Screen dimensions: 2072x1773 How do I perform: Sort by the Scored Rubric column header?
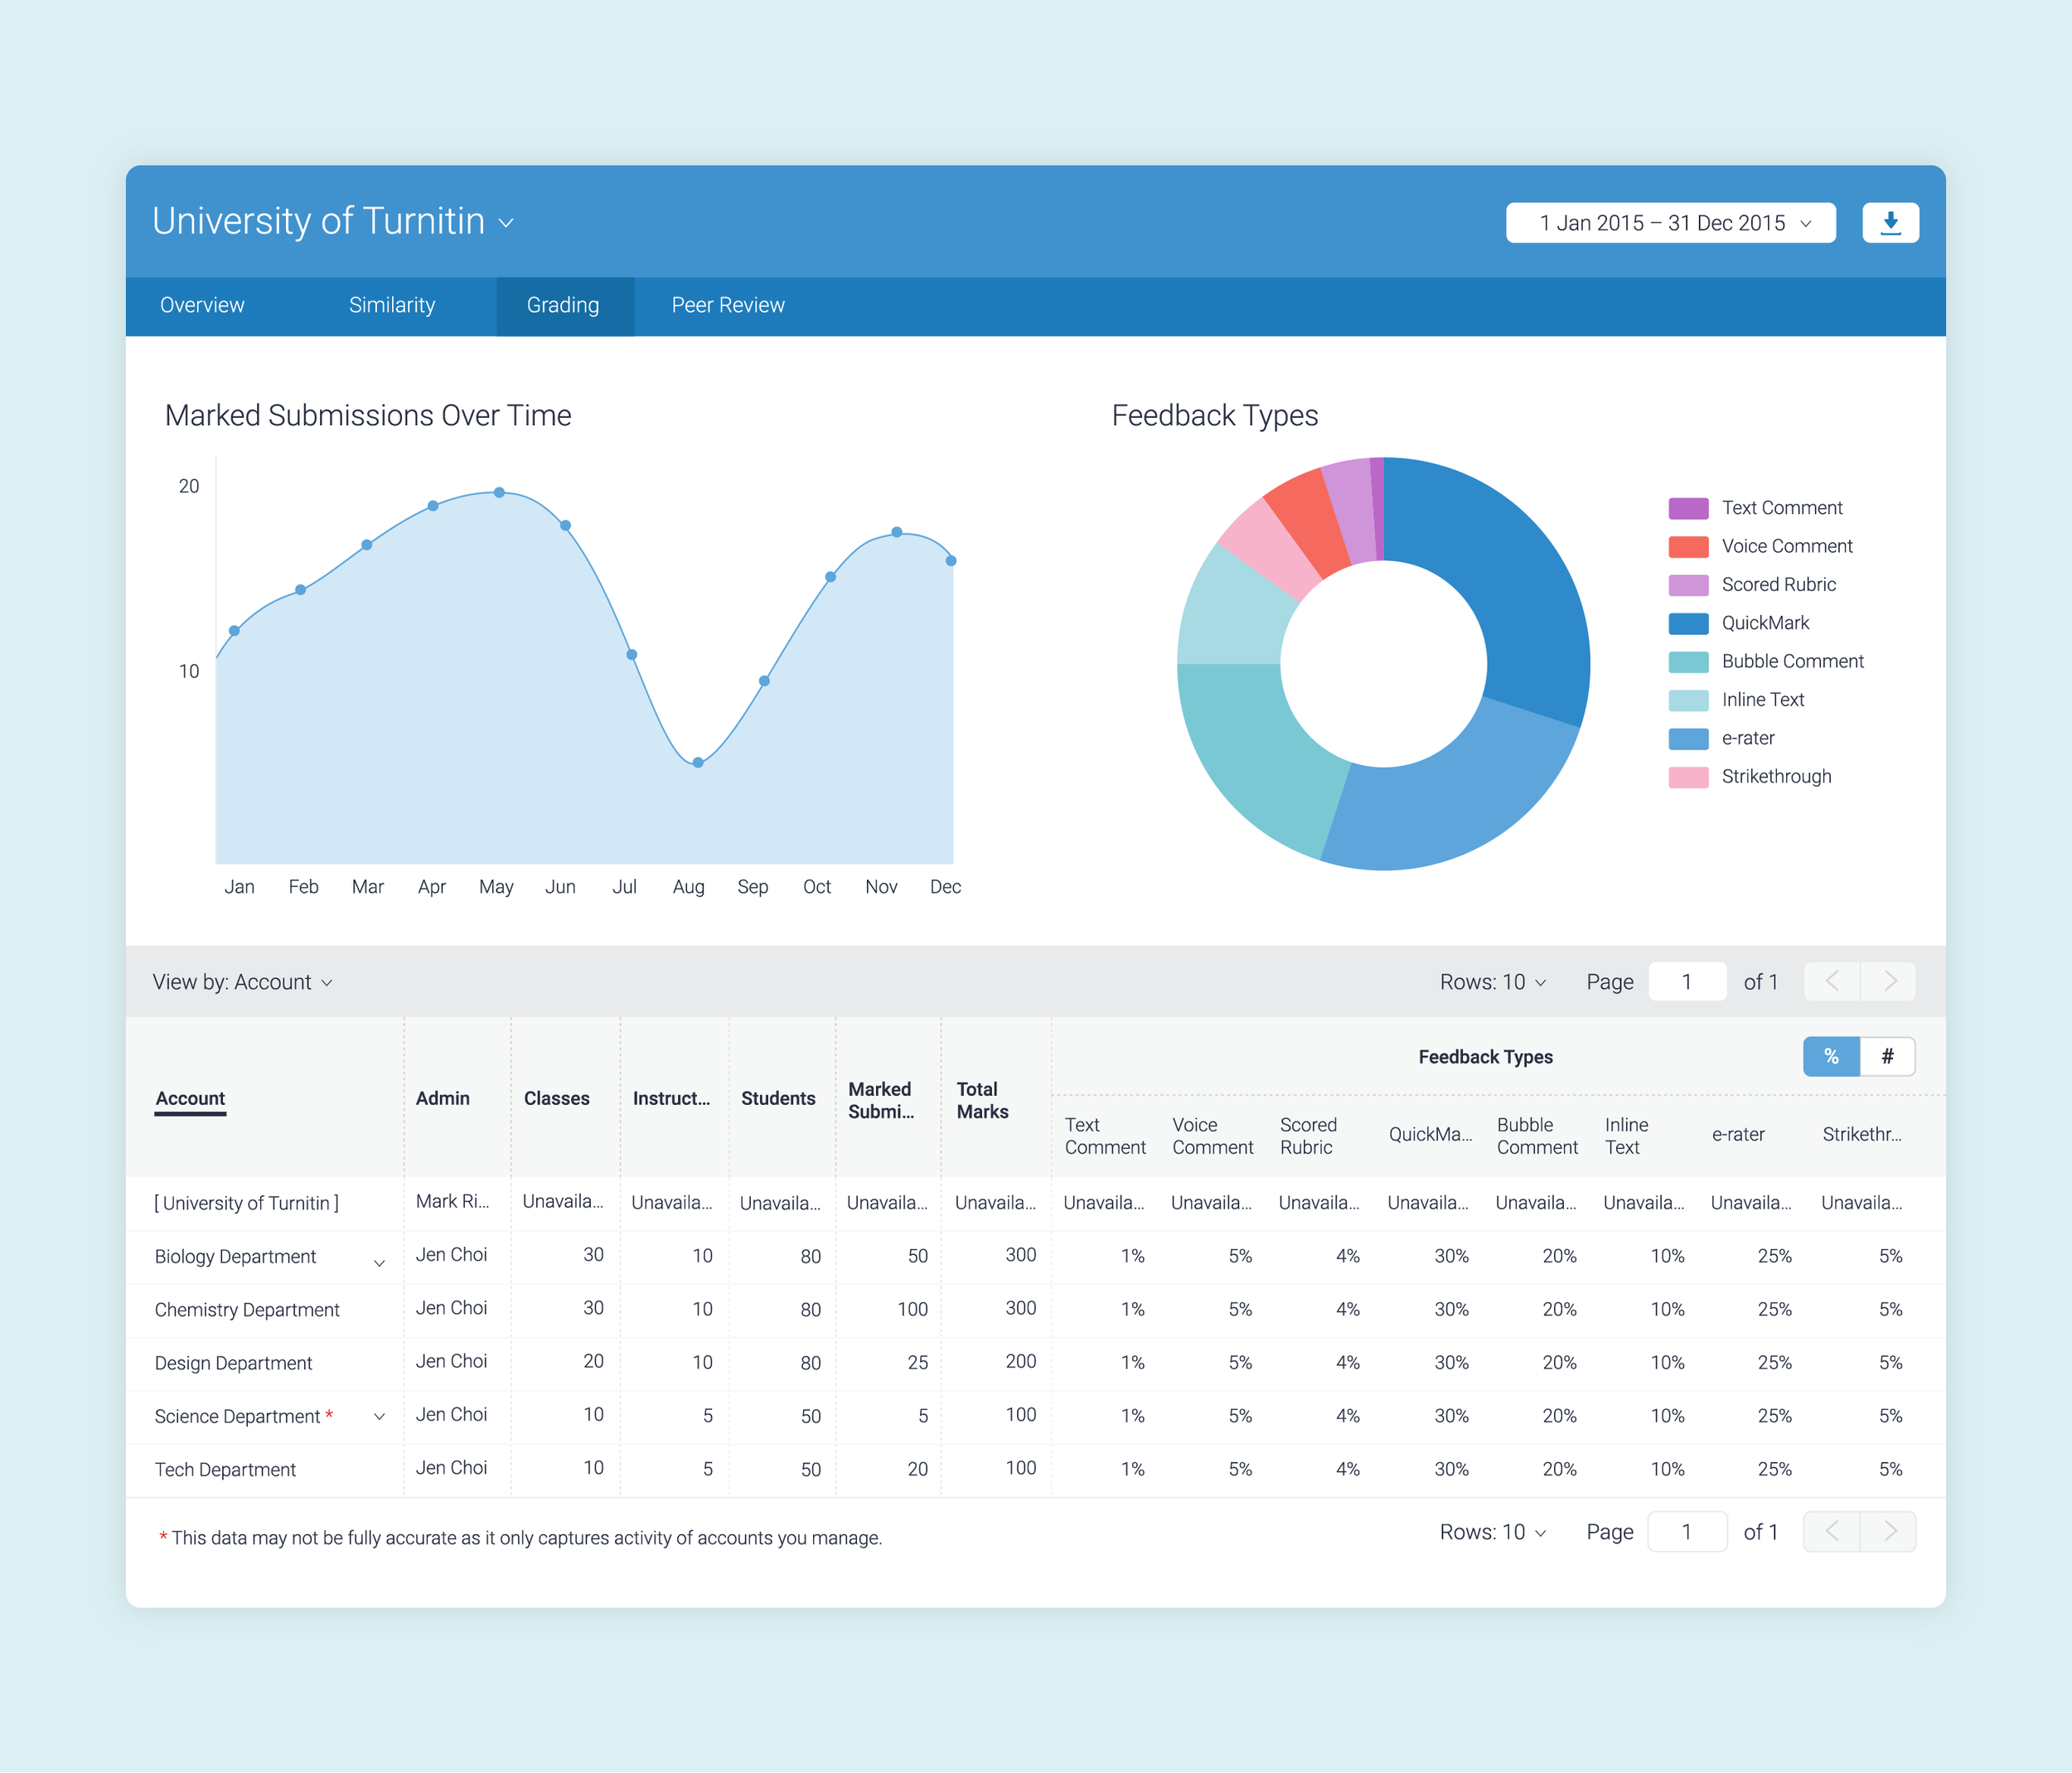point(1308,1136)
